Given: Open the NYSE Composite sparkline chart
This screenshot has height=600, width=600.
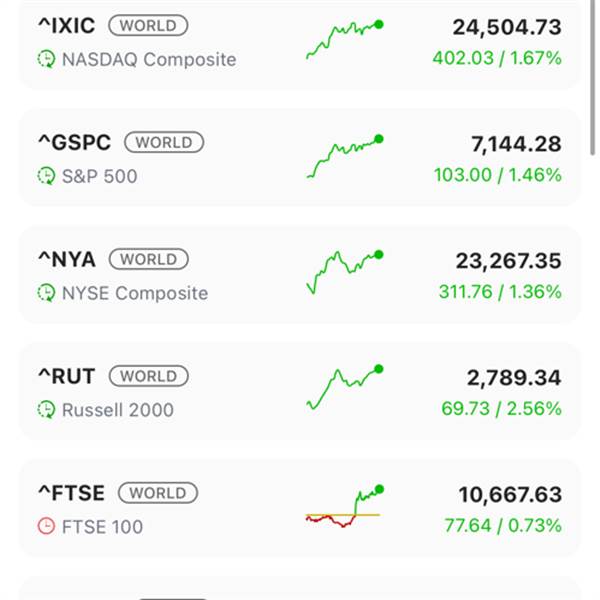Looking at the screenshot, I should coord(344,272).
